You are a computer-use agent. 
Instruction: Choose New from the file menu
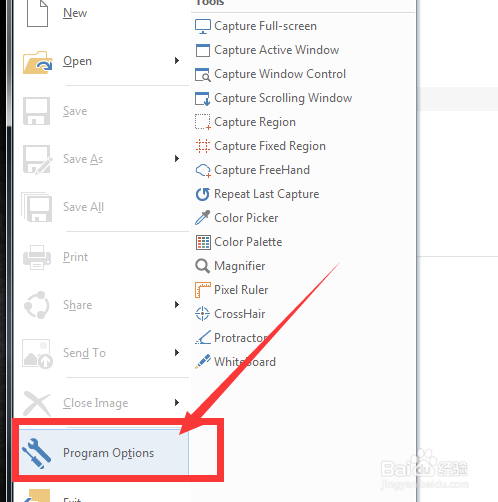tap(75, 13)
